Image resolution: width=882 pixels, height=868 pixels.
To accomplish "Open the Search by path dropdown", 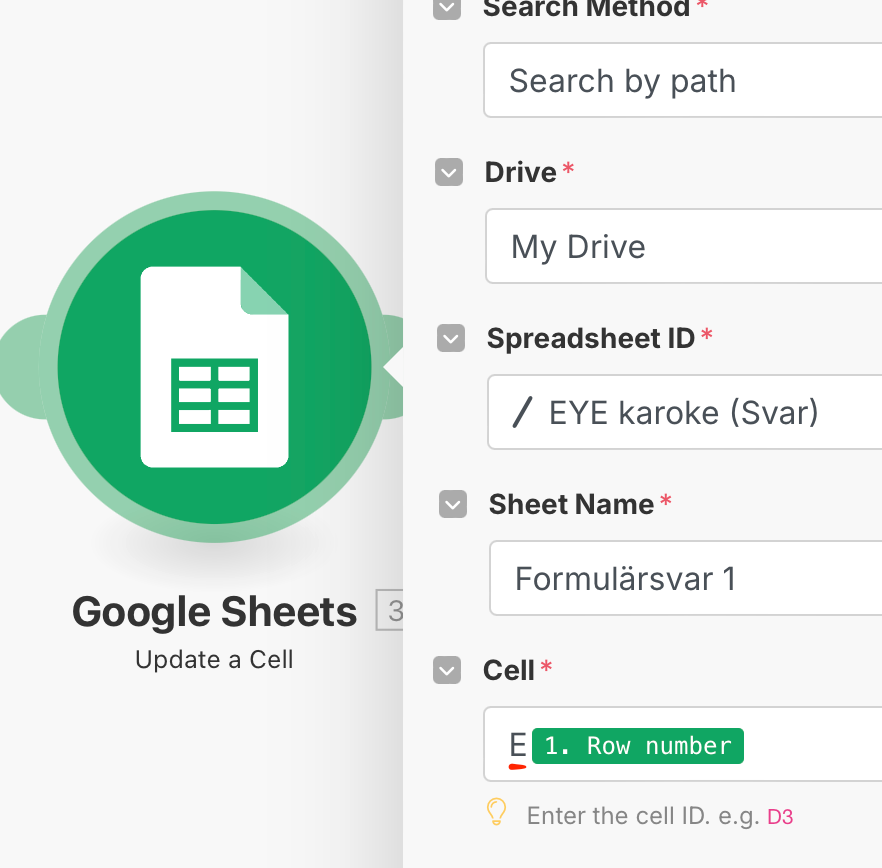I will tap(683, 80).
